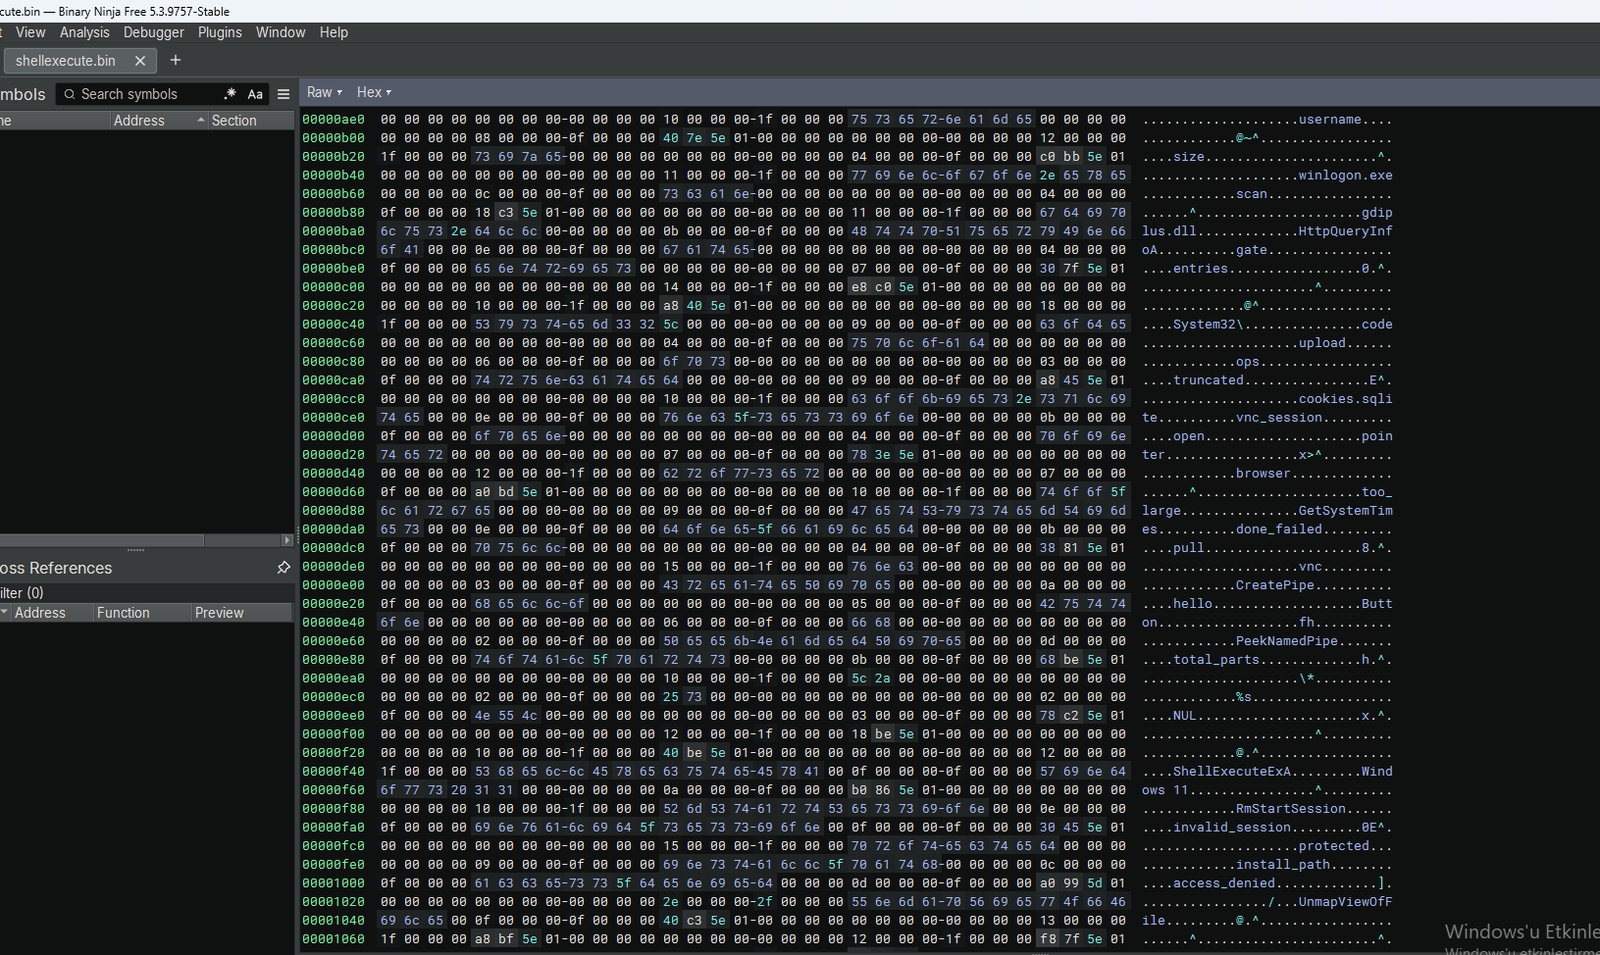1600x955 pixels.
Task: Click ASCII text 'ShellExecuteExA' in hex view
Action: click(1232, 771)
